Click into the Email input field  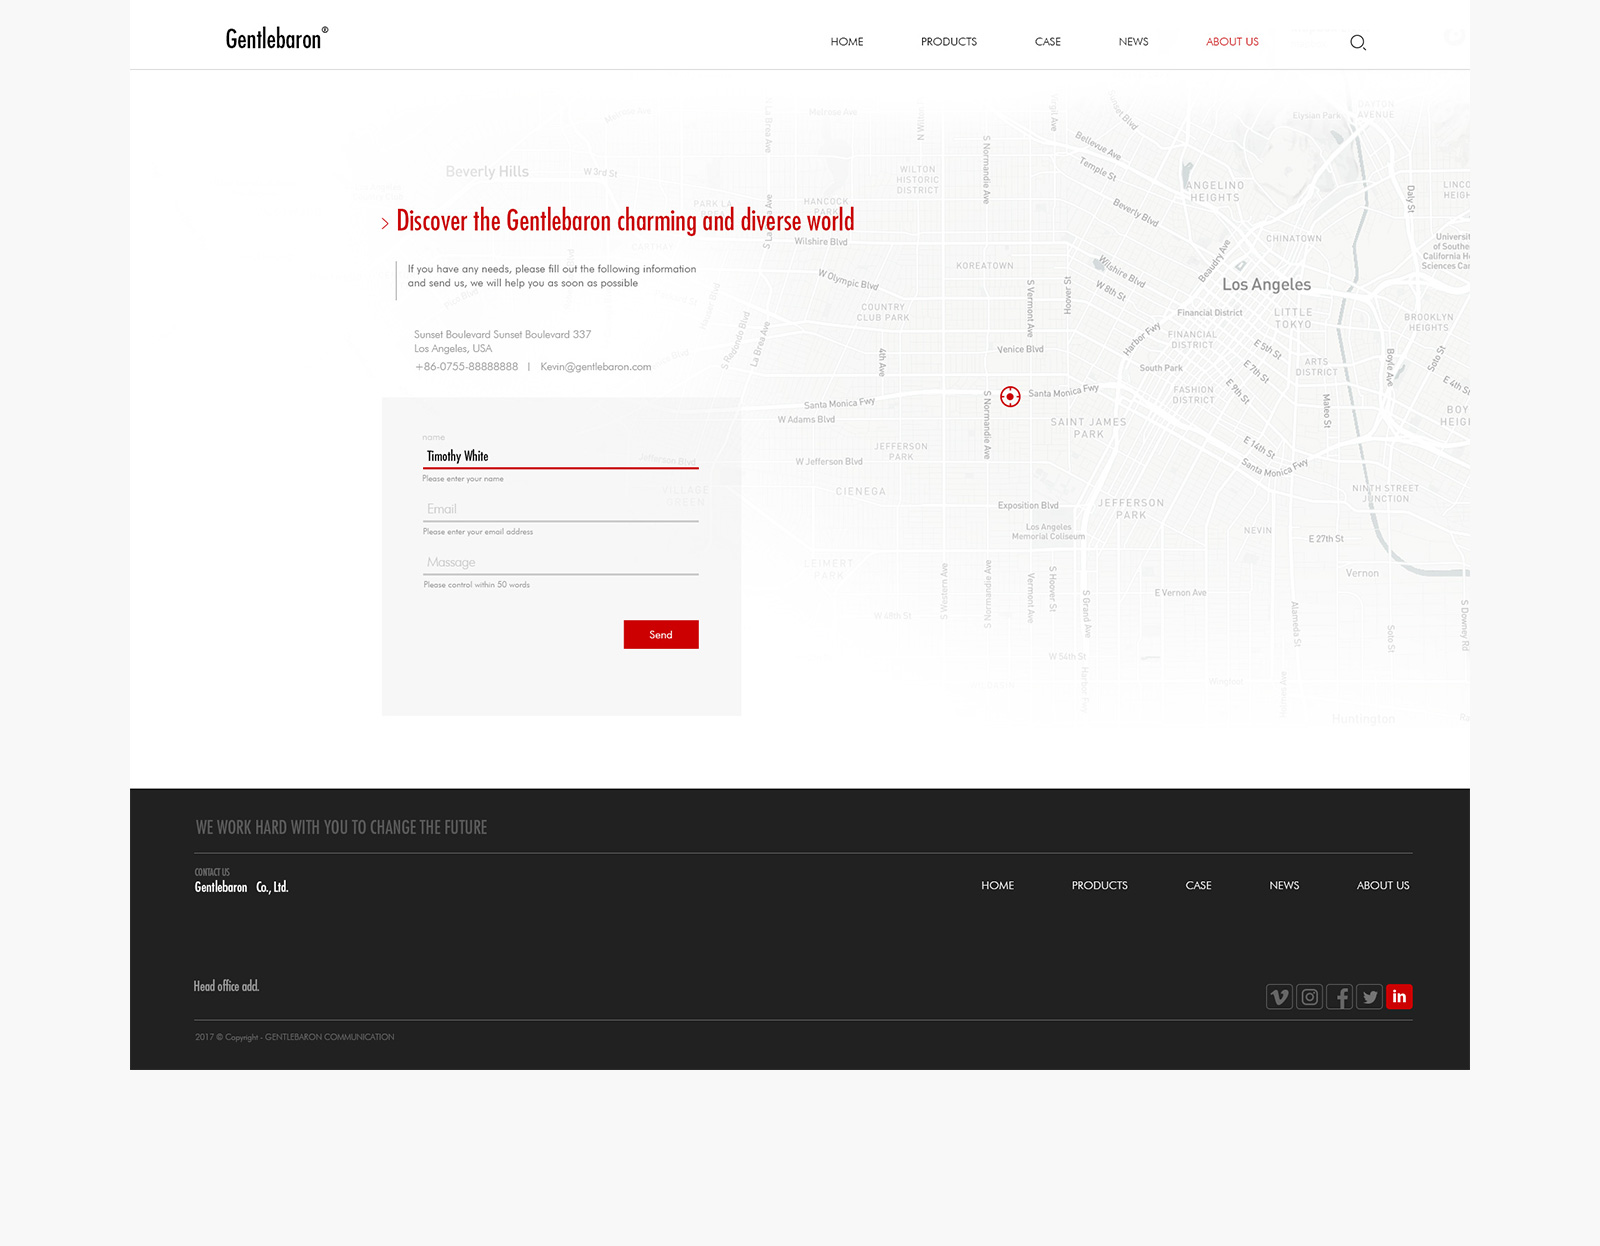pyautogui.click(x=560, y=509)
